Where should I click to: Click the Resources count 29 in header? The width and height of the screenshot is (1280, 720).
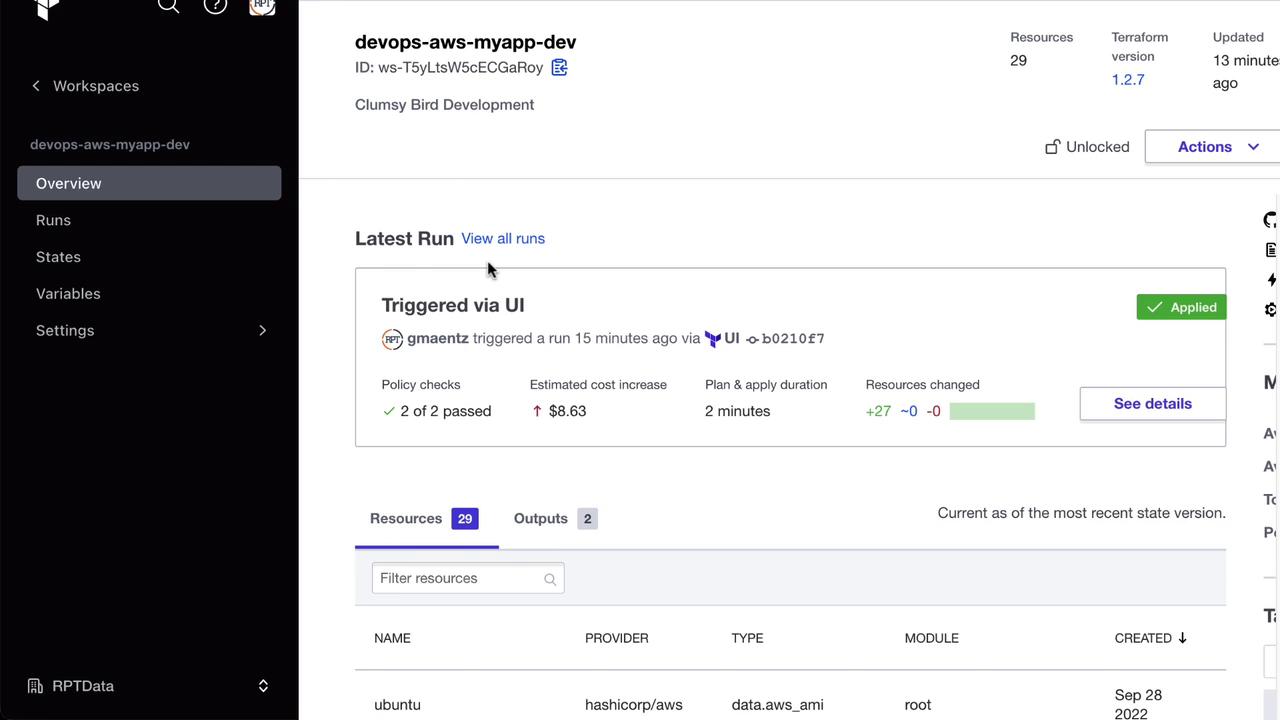point(1018,60)
